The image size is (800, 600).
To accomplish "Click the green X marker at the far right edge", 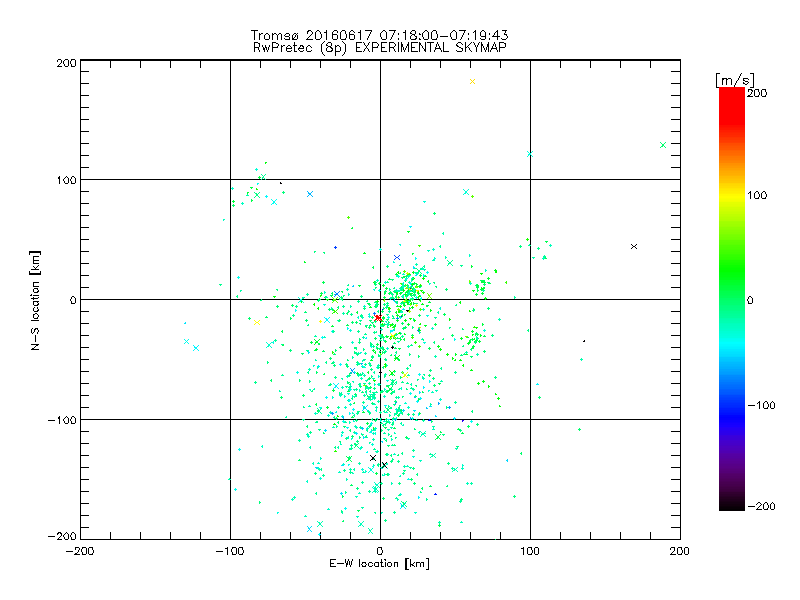I will 663,145.
